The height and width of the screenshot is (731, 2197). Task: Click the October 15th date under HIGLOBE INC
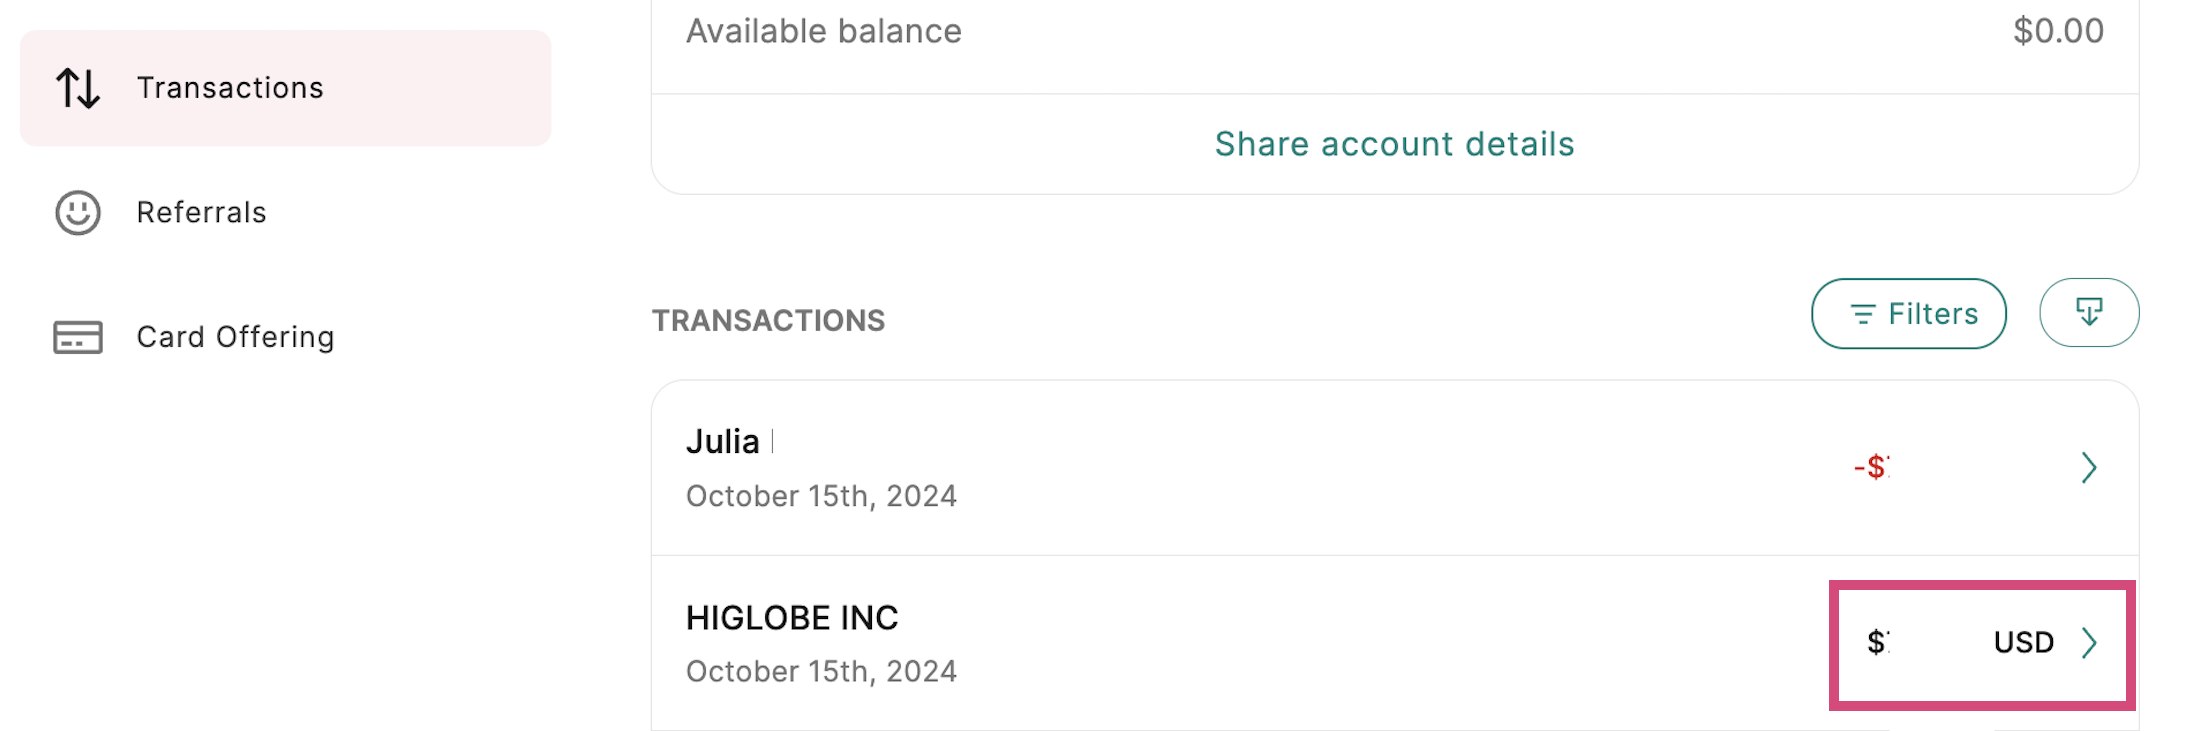(821, 671)
